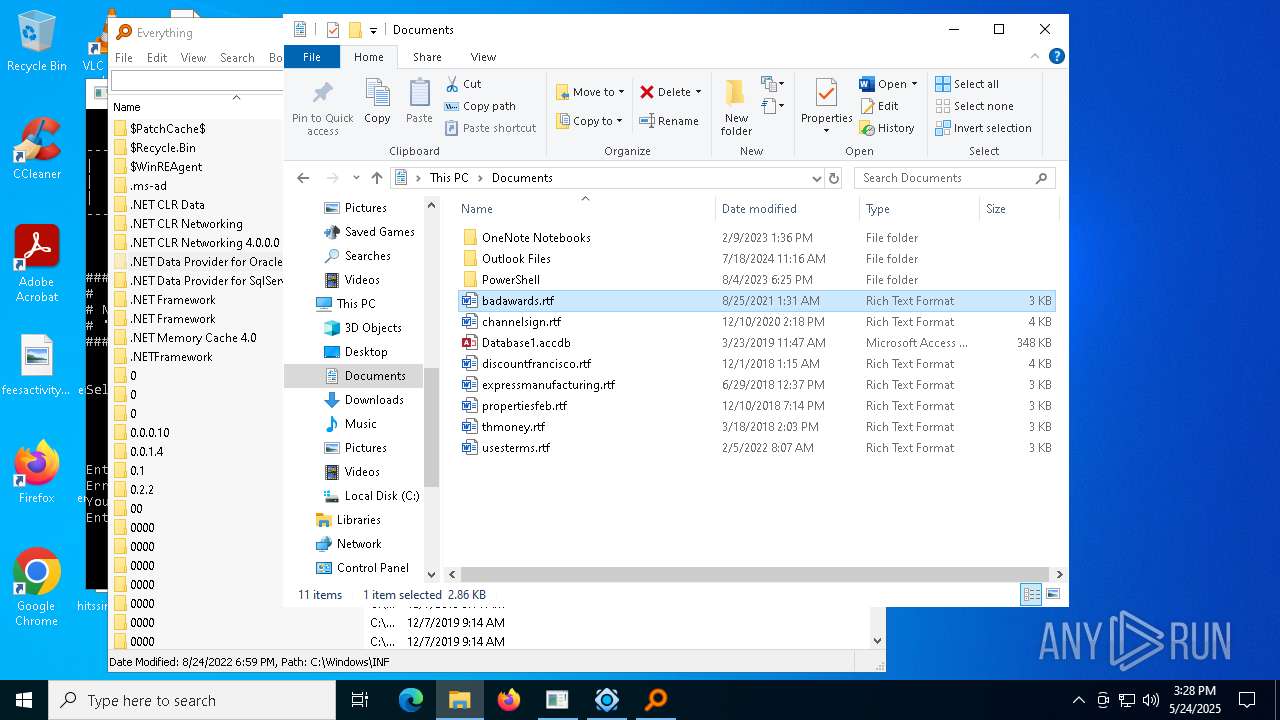Click Type here to search box

pyautogui.click(x=192, y=700)
